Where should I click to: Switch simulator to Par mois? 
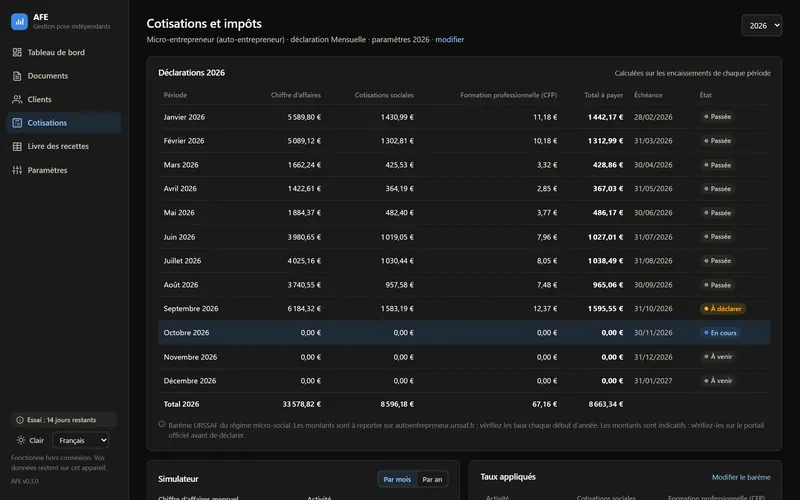pyautogui.click(x=397, y=480)
